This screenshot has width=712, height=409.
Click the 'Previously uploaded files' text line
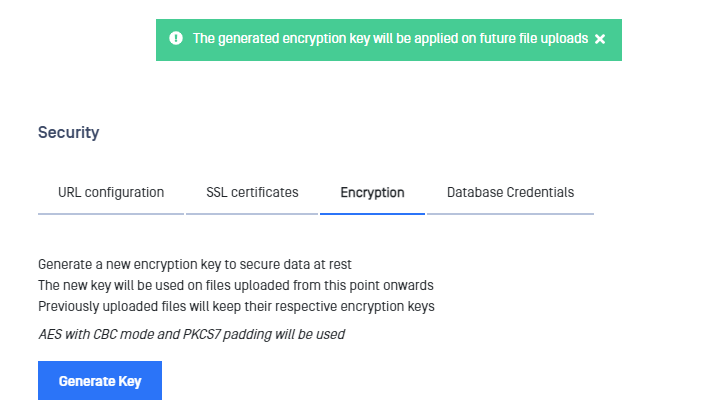[x=236, y=306]
